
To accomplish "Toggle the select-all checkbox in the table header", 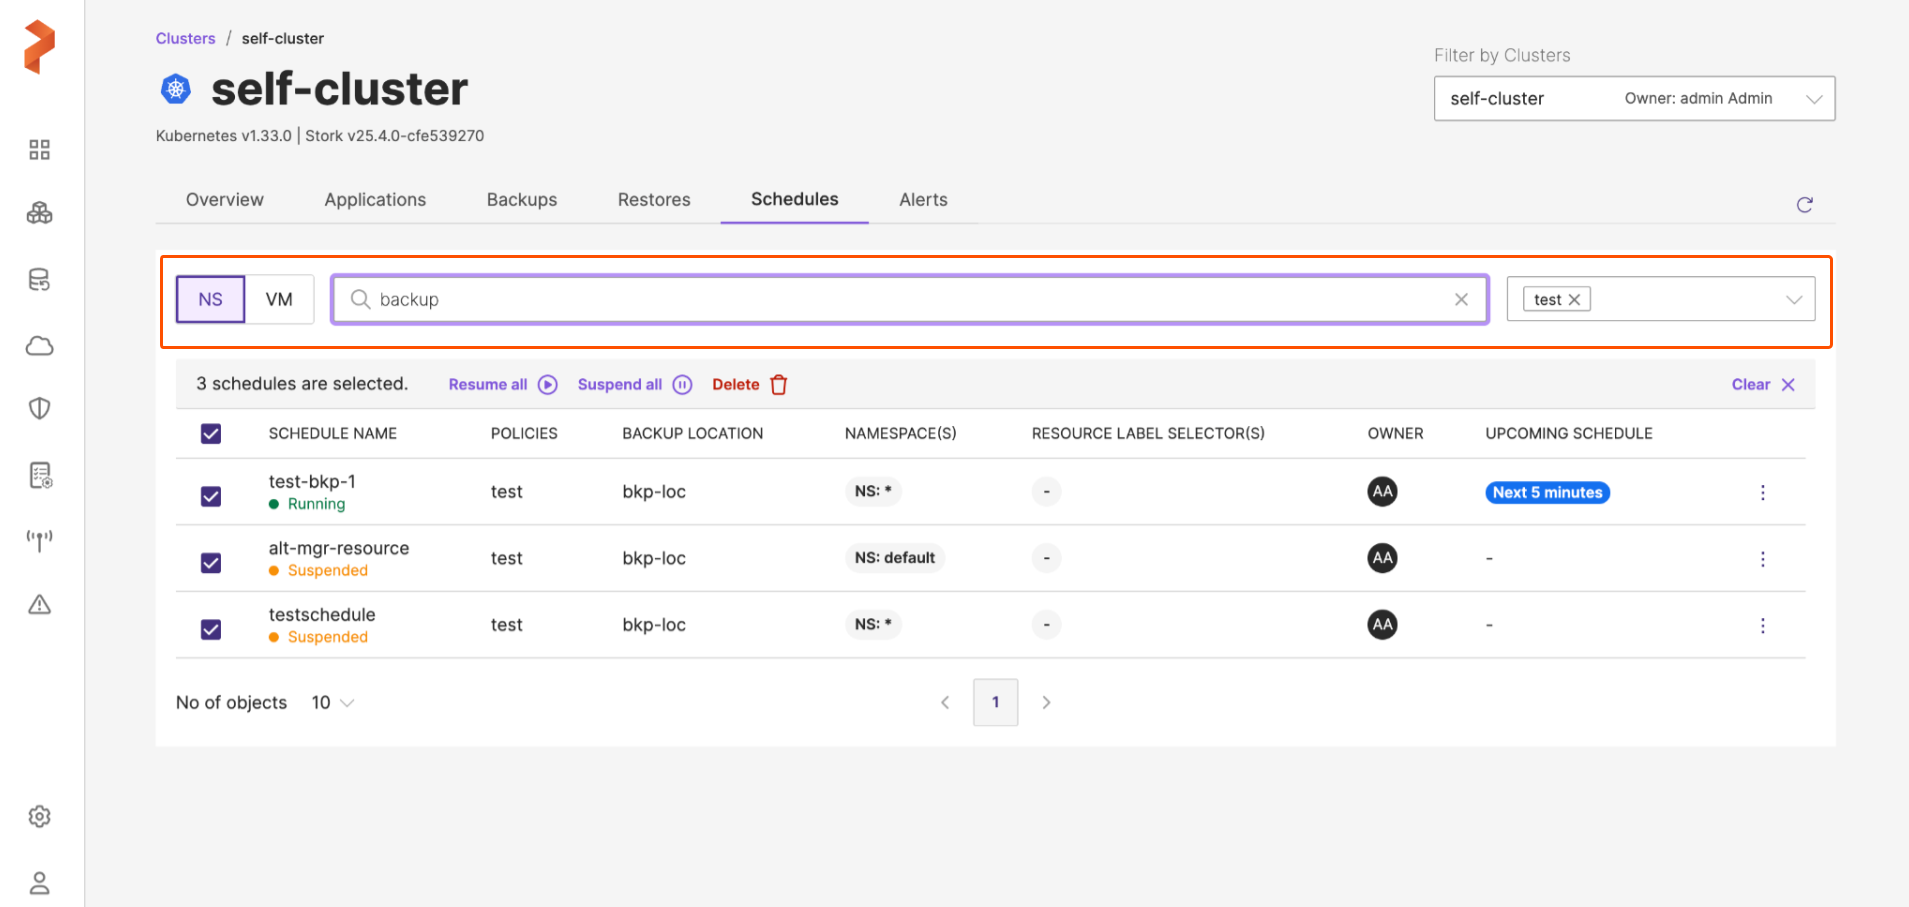I will click(211, 433).
